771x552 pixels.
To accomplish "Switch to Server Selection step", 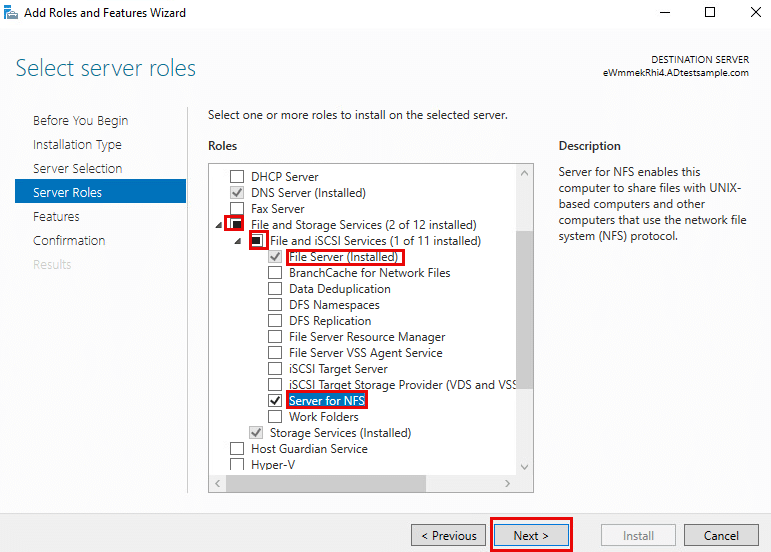I will point(77,169).
